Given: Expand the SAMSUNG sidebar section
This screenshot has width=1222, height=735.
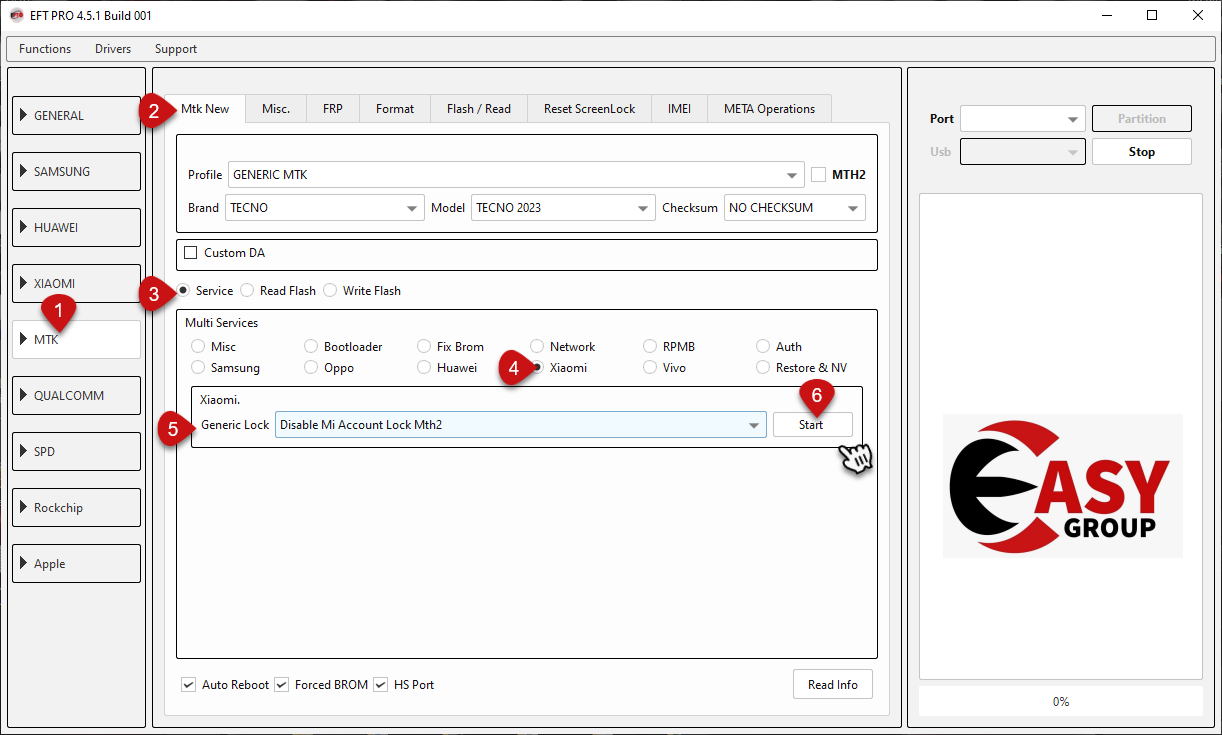Looking at the screenshot, I should point(76,171).
